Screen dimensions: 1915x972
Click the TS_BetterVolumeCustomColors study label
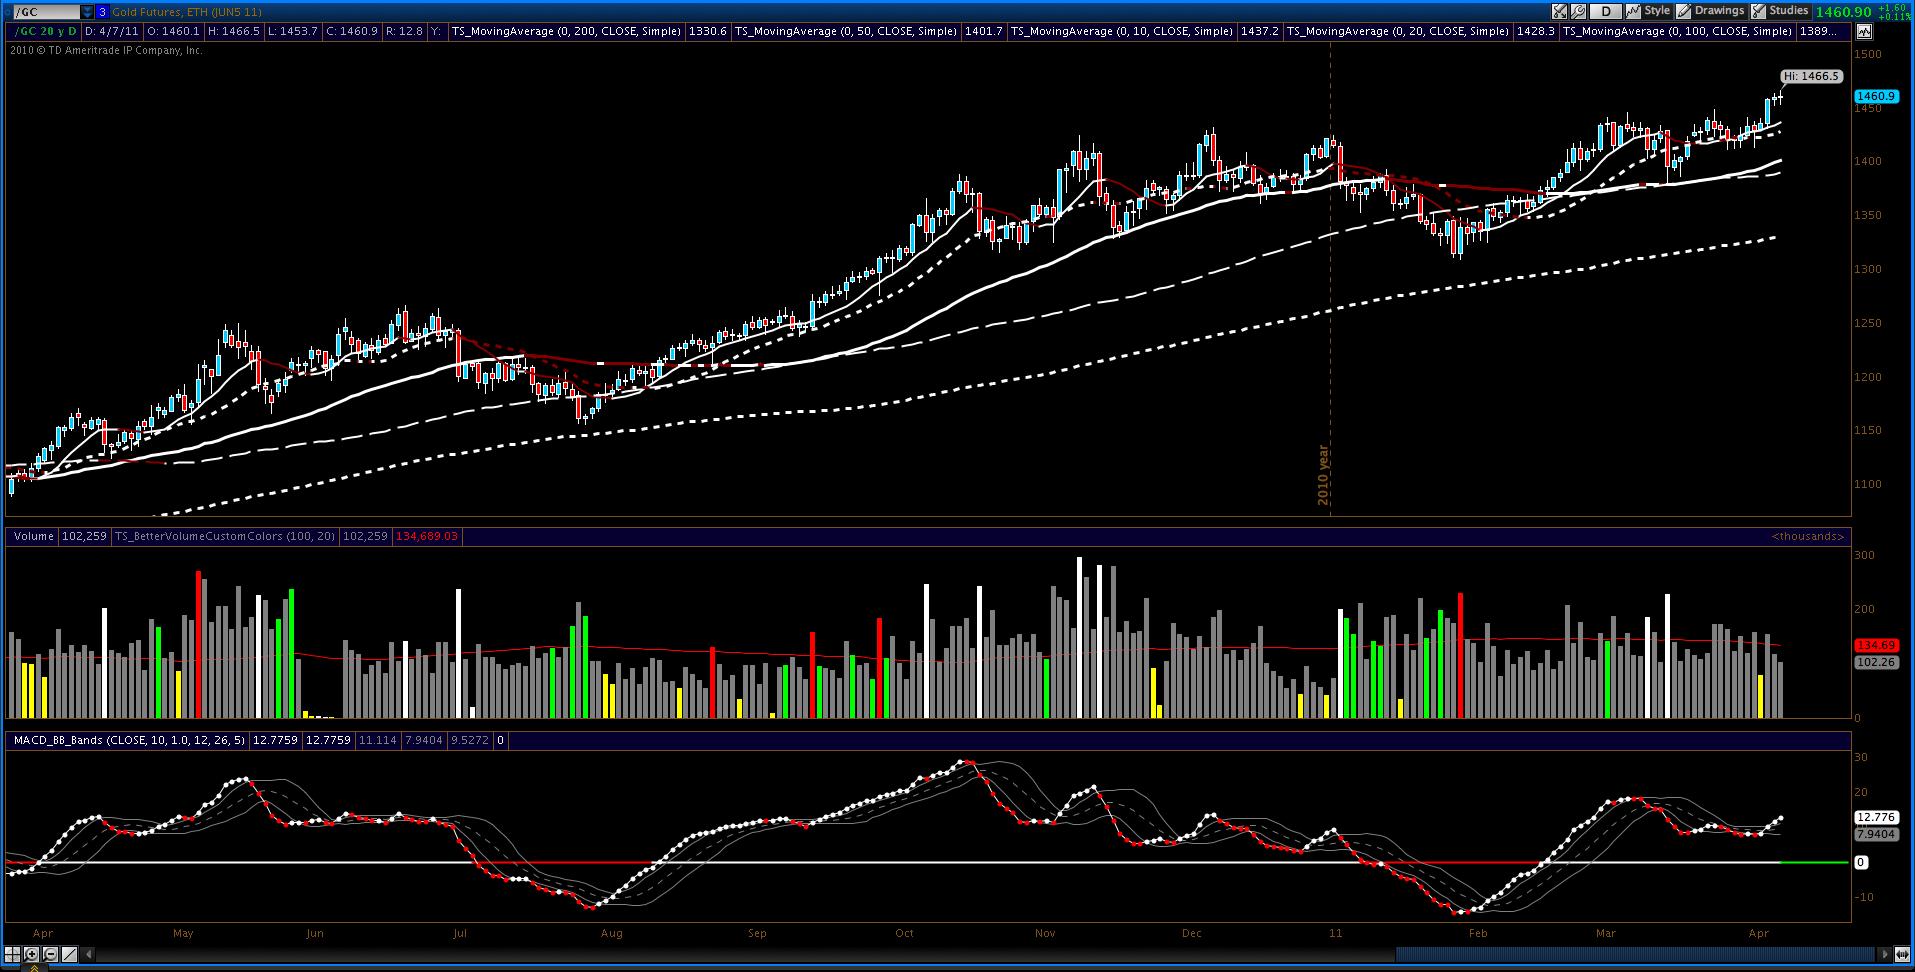click(x=226, y=537)
